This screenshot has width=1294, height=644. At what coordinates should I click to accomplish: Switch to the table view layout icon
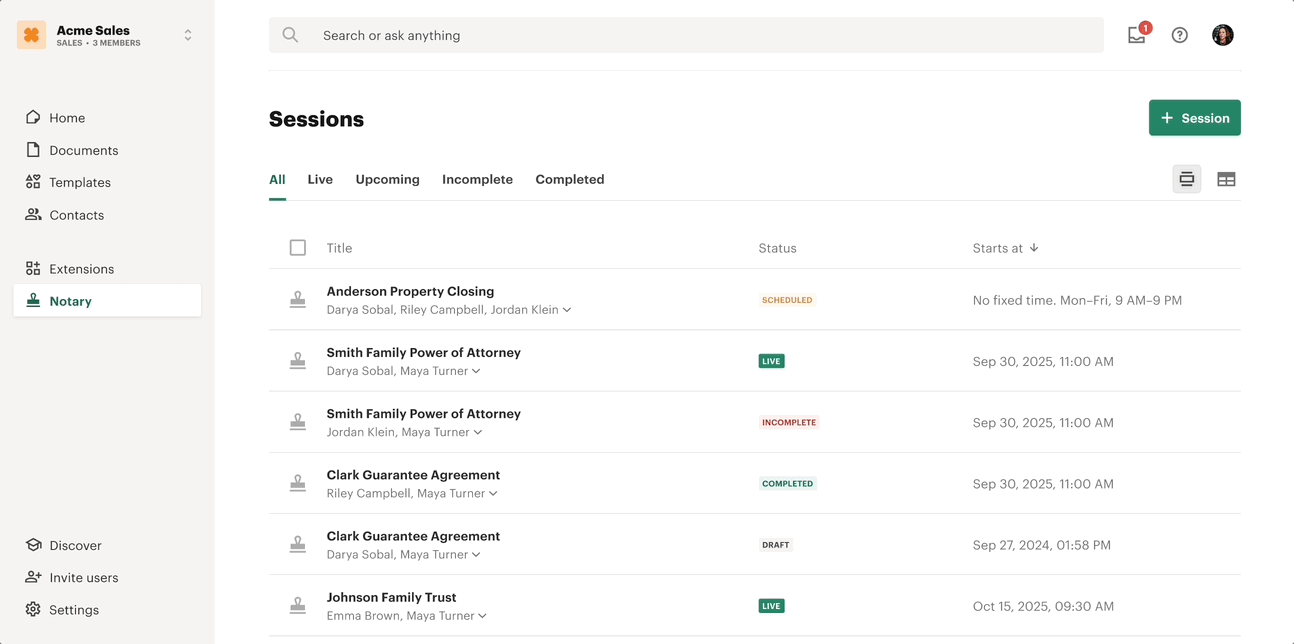click(1226, 179)
